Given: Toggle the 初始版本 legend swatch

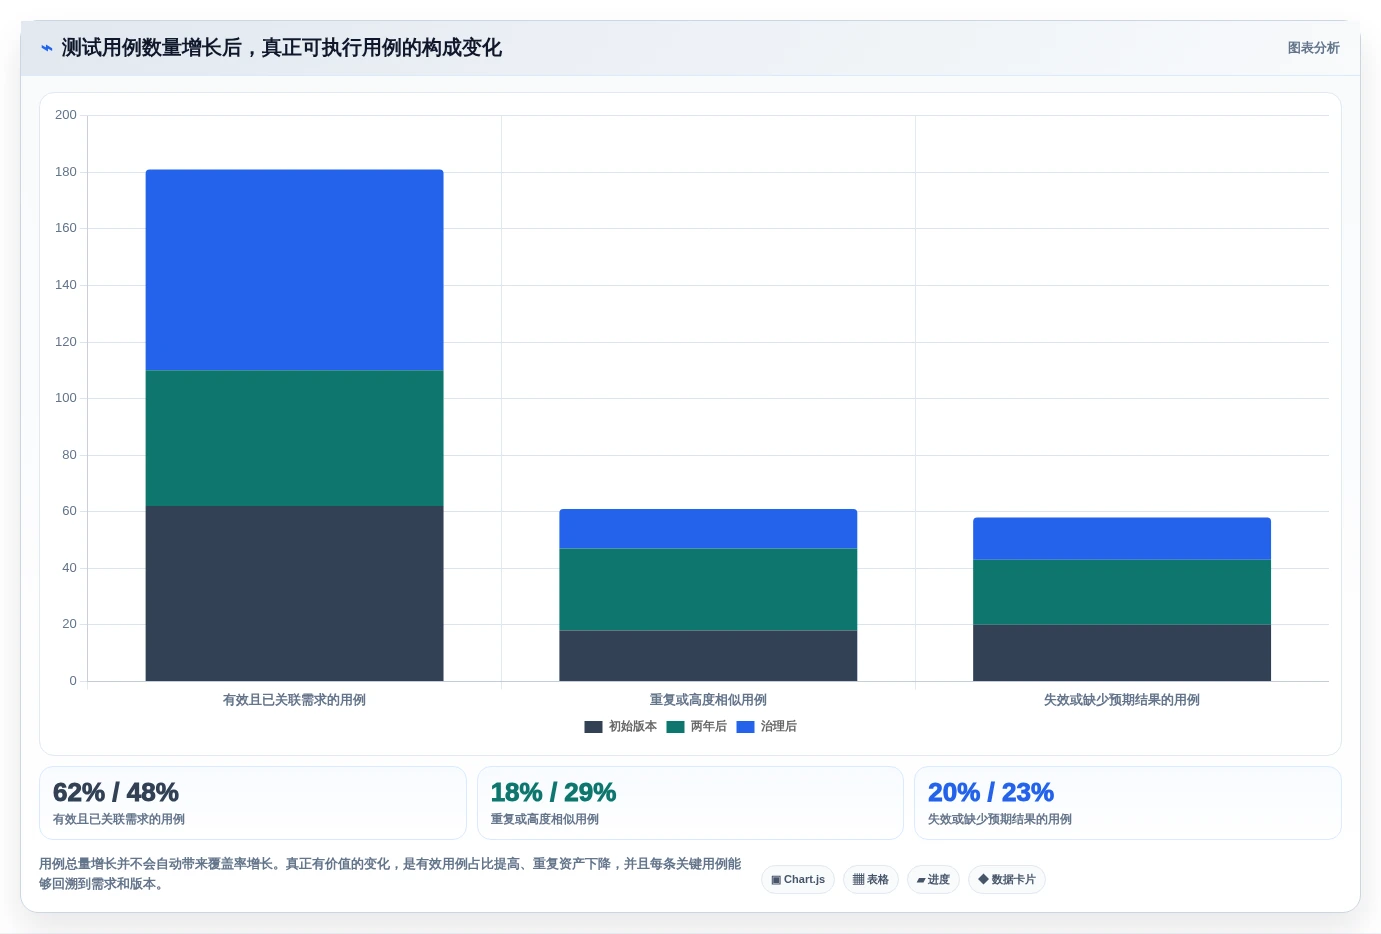Looking at the screenshot, I should tap(593, 727).
